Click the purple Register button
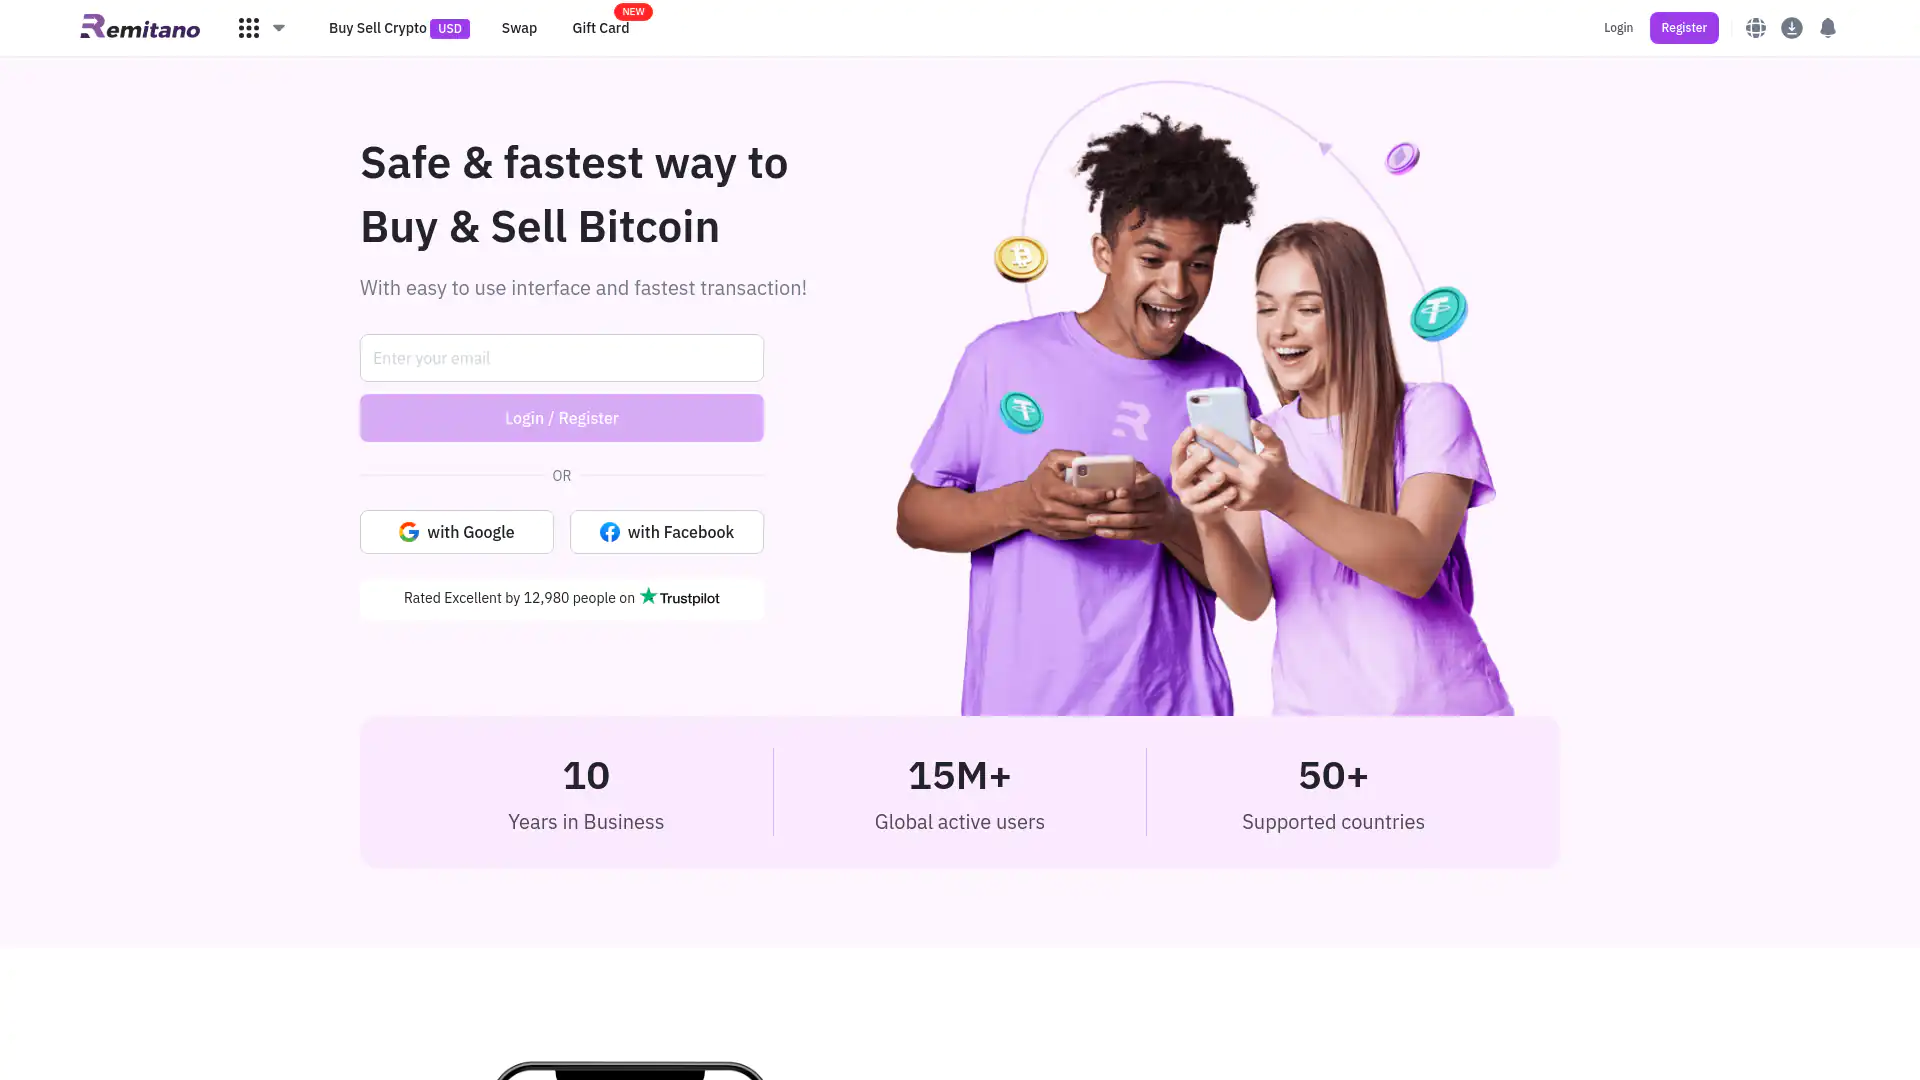 [1684, 28]
